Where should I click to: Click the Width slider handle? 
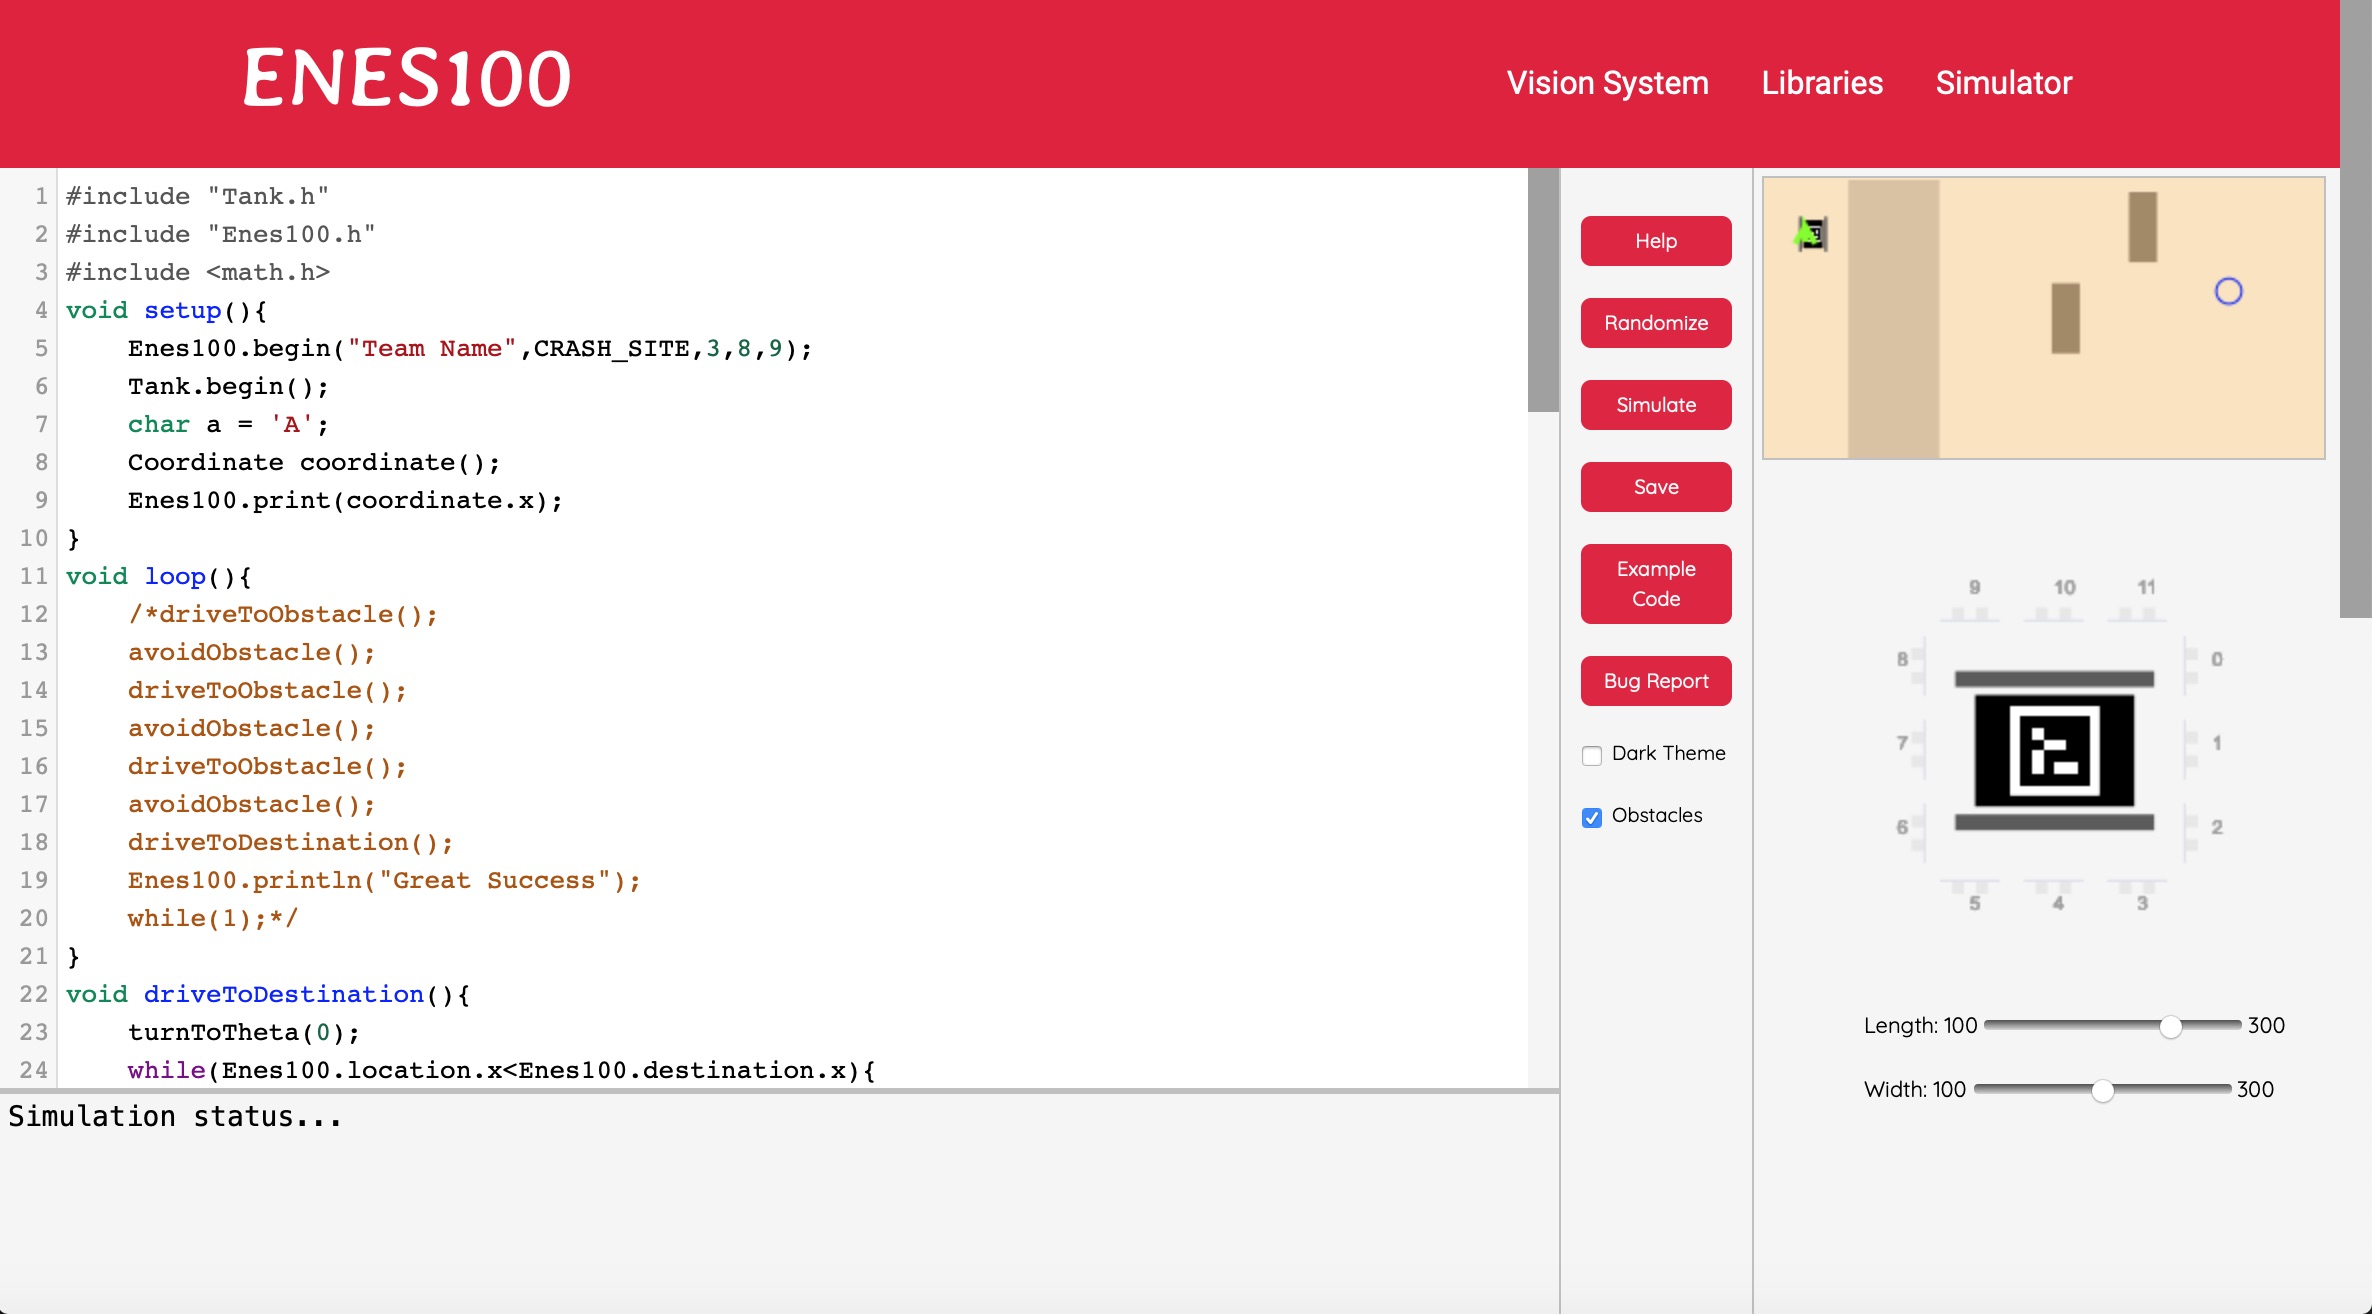(2103, 1091)
